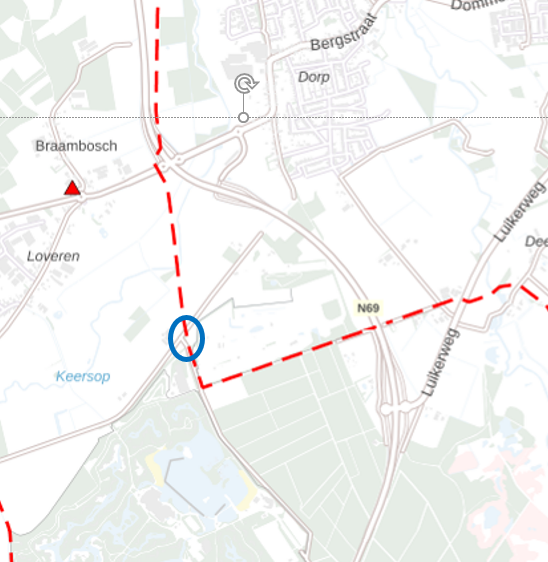548x562 pixels.
Task: Select the blue oval annotation shape
Action: [x=186, y=338]
